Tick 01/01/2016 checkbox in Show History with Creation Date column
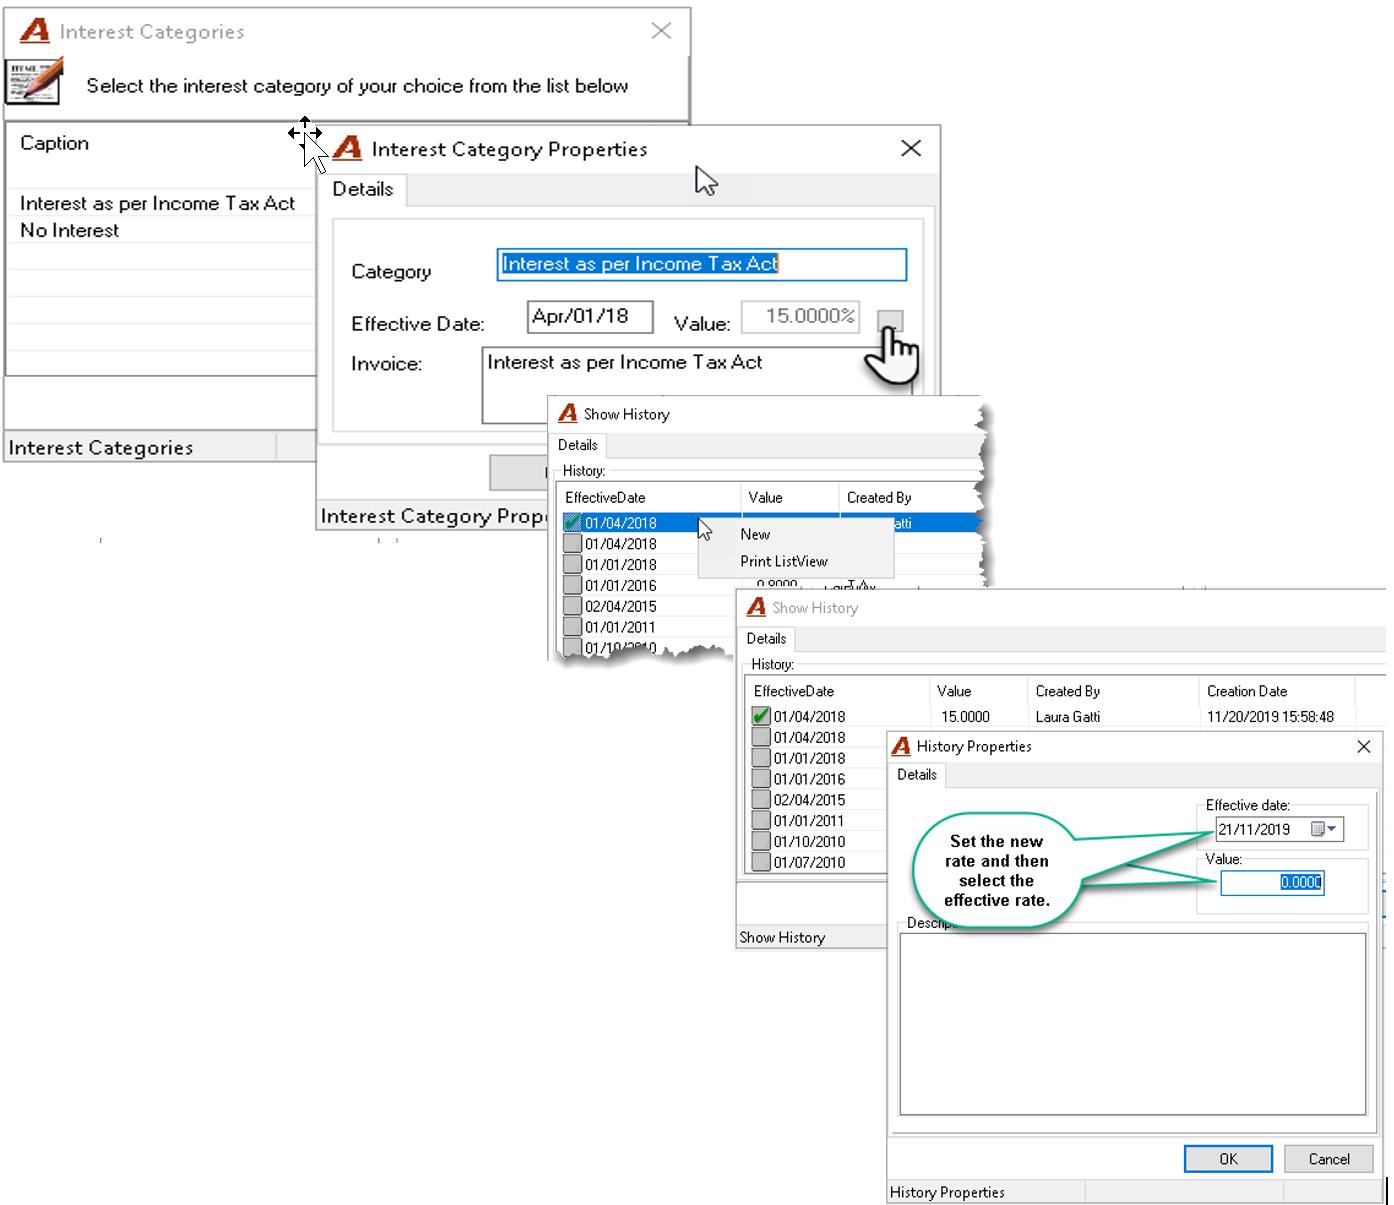This screenshot has height=1205, width=1394. [761, 779]
